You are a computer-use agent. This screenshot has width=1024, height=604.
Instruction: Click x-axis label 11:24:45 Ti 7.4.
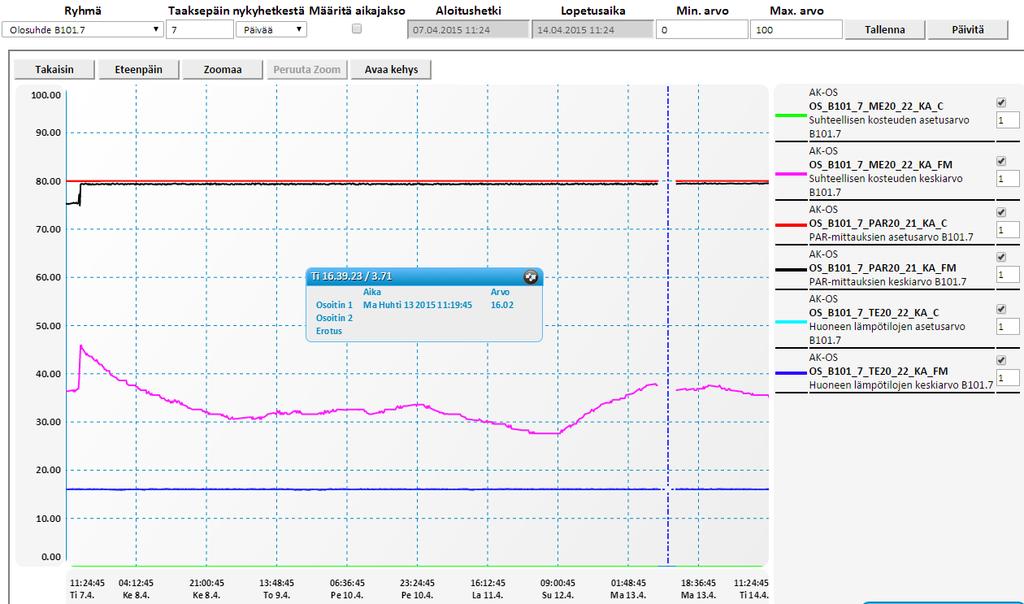(x=87, y=589)
